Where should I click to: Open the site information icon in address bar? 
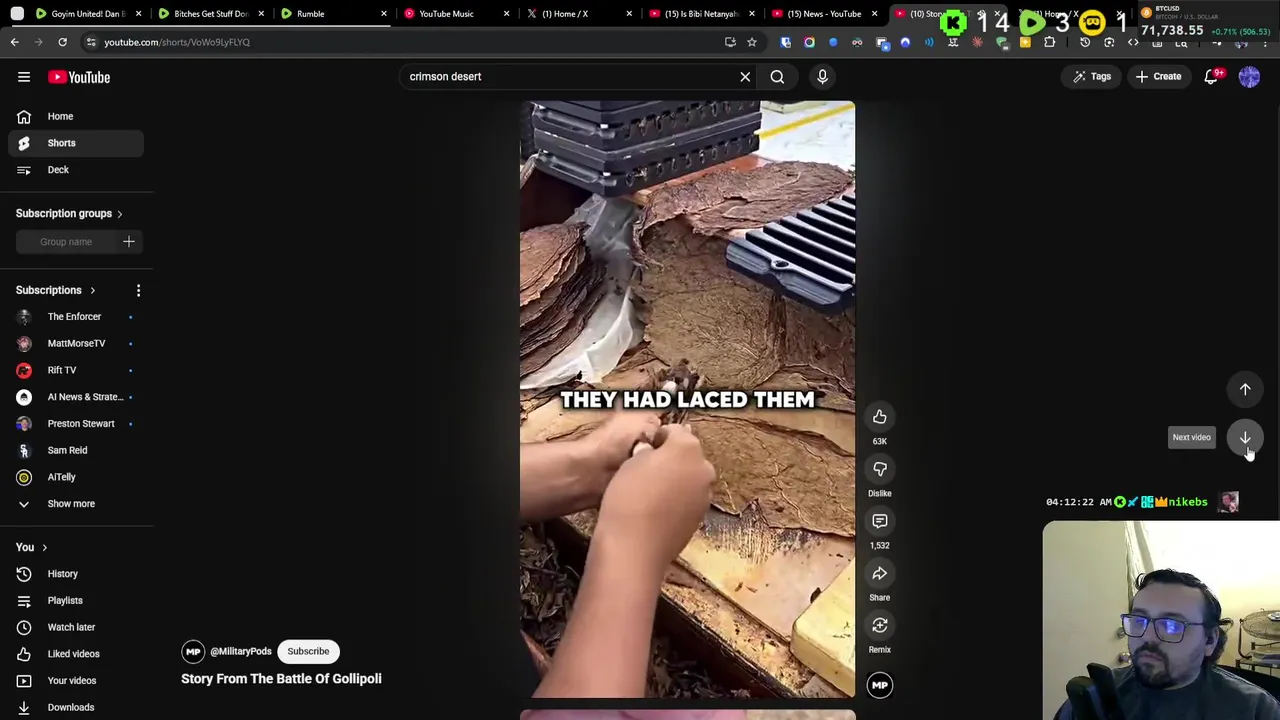pyautogui.click(x=91, y=42)
